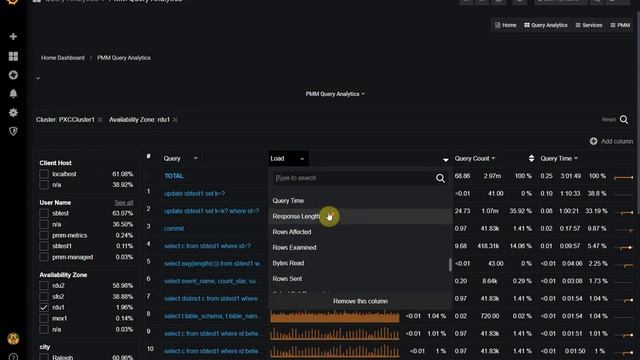The image size is (640, 360).
Task: Toggle the sbtest User Name checkbox
Action: 44,213
